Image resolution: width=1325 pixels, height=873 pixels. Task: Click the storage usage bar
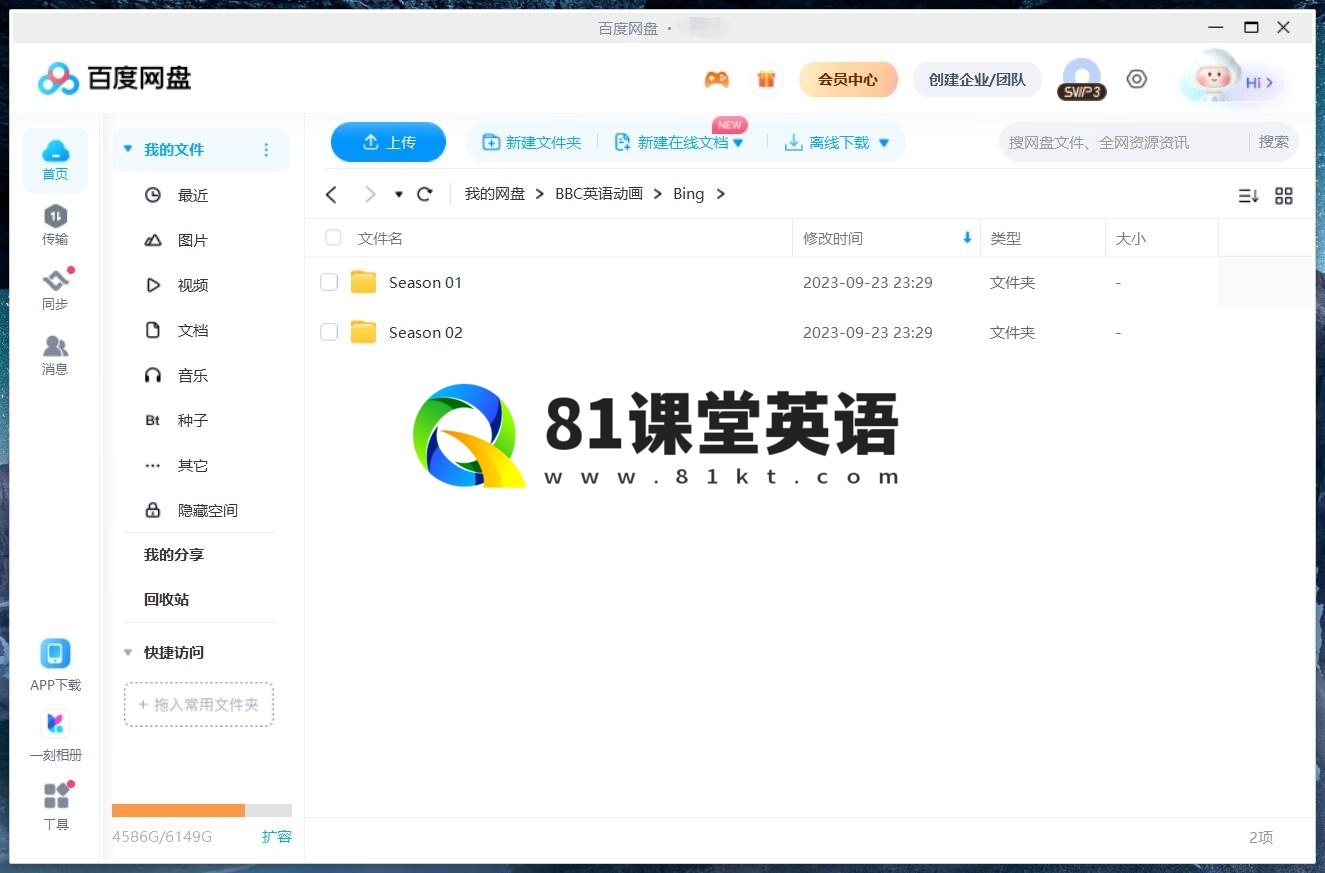202,810
